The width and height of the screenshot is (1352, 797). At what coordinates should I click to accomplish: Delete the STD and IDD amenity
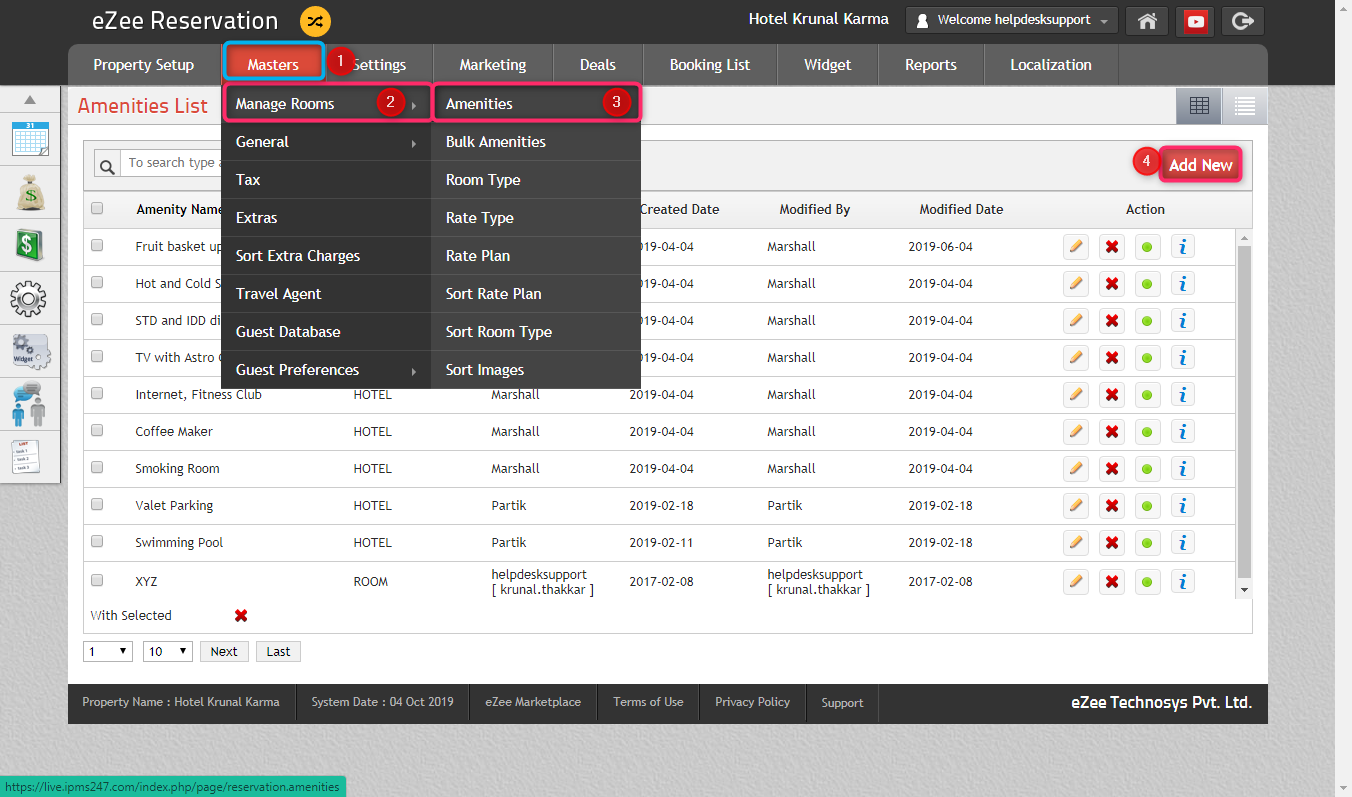click(x=1111, y=321)
